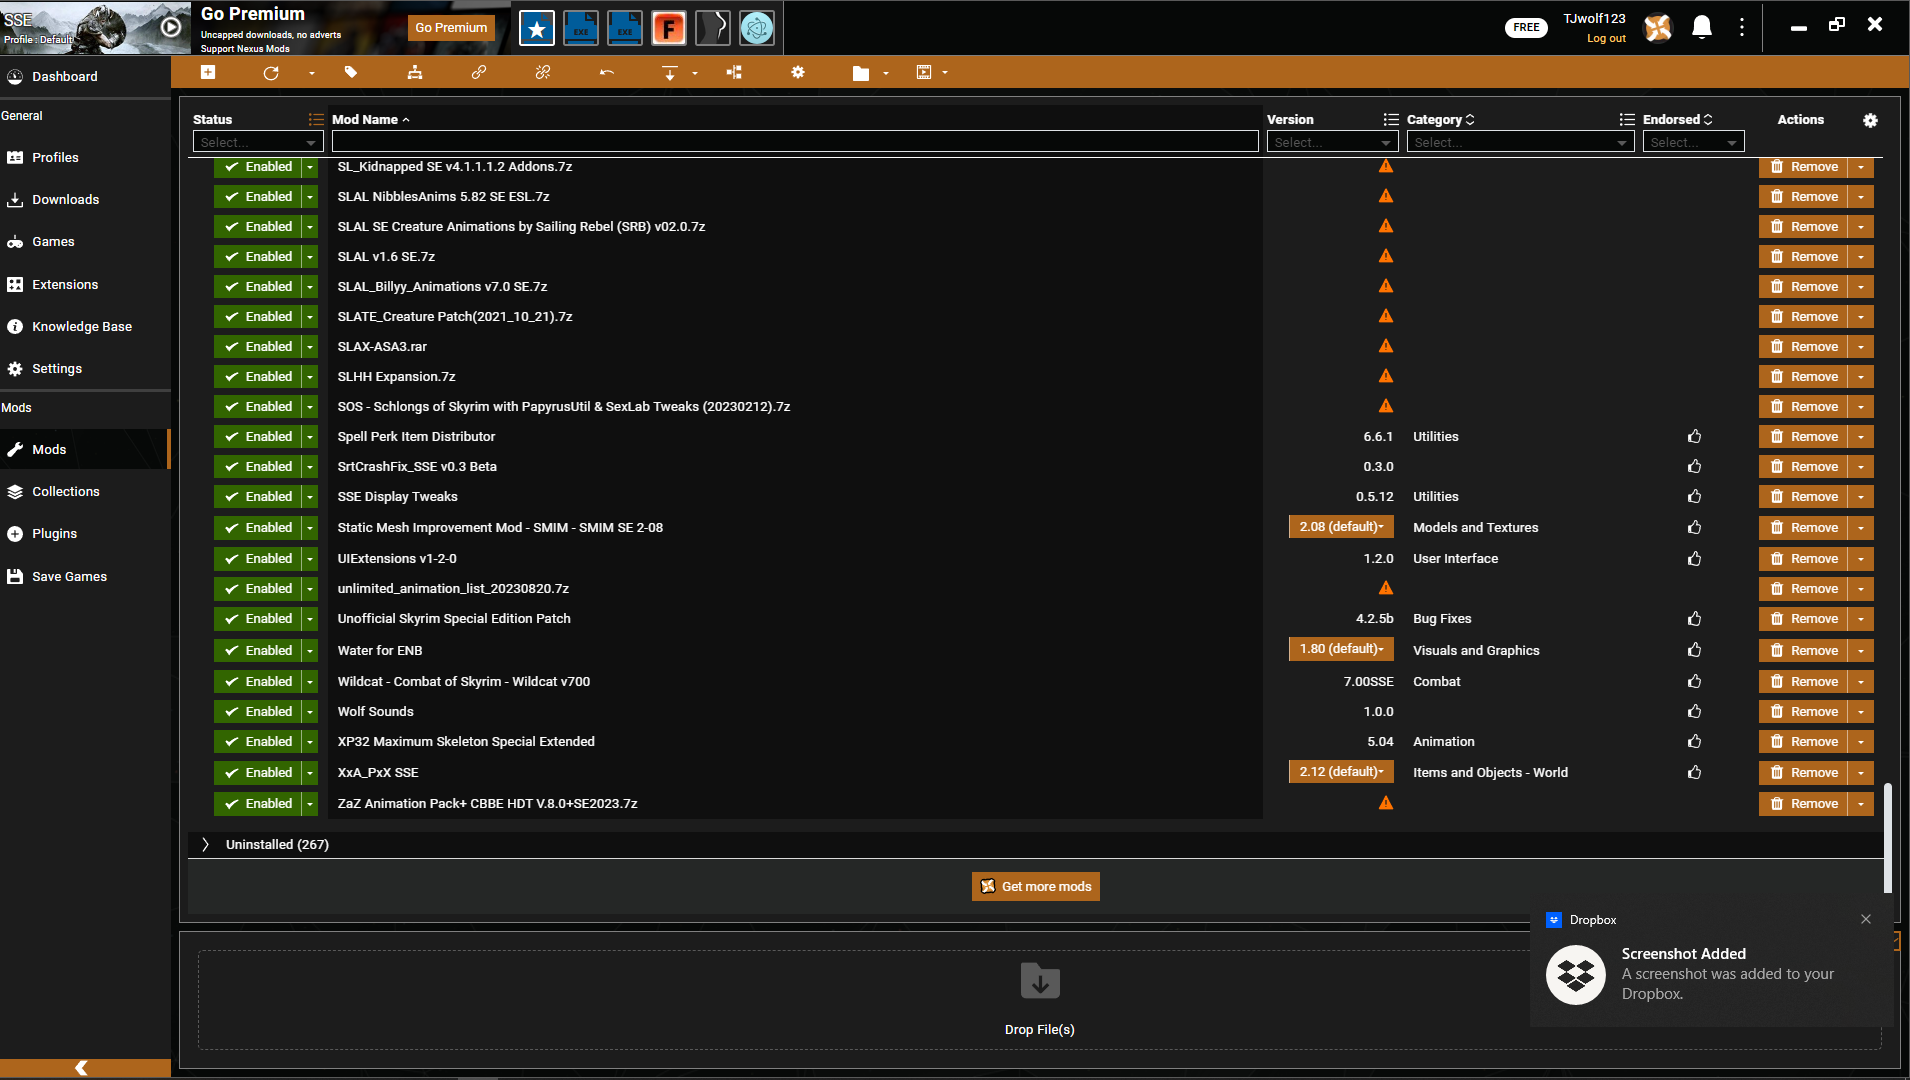Click the dependencies tree toolbar icon

click(734, 72)
